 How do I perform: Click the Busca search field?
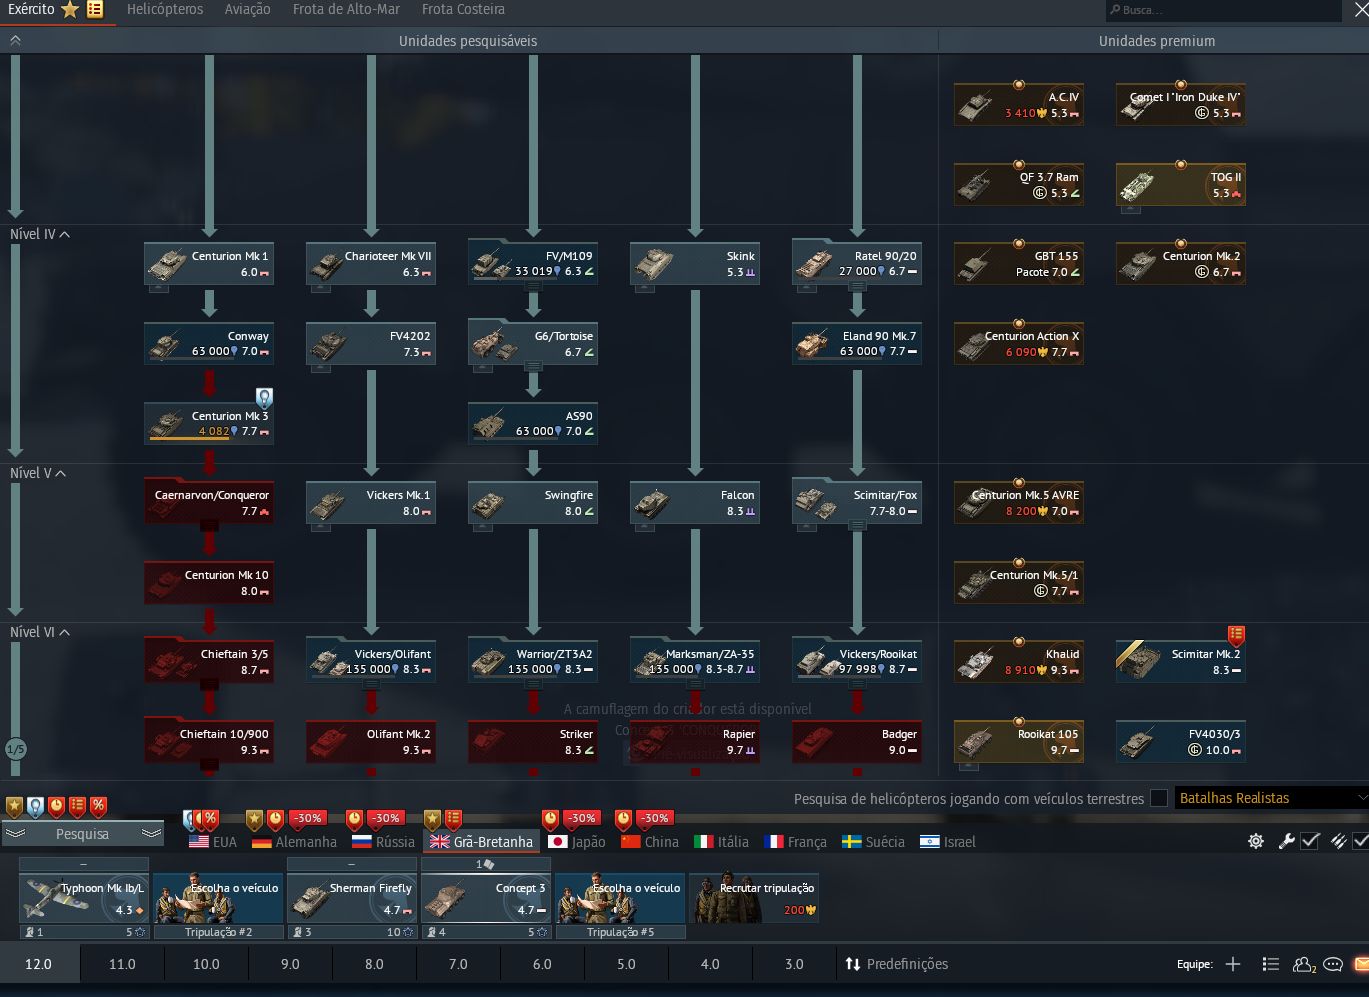[x=1222, y=10]
